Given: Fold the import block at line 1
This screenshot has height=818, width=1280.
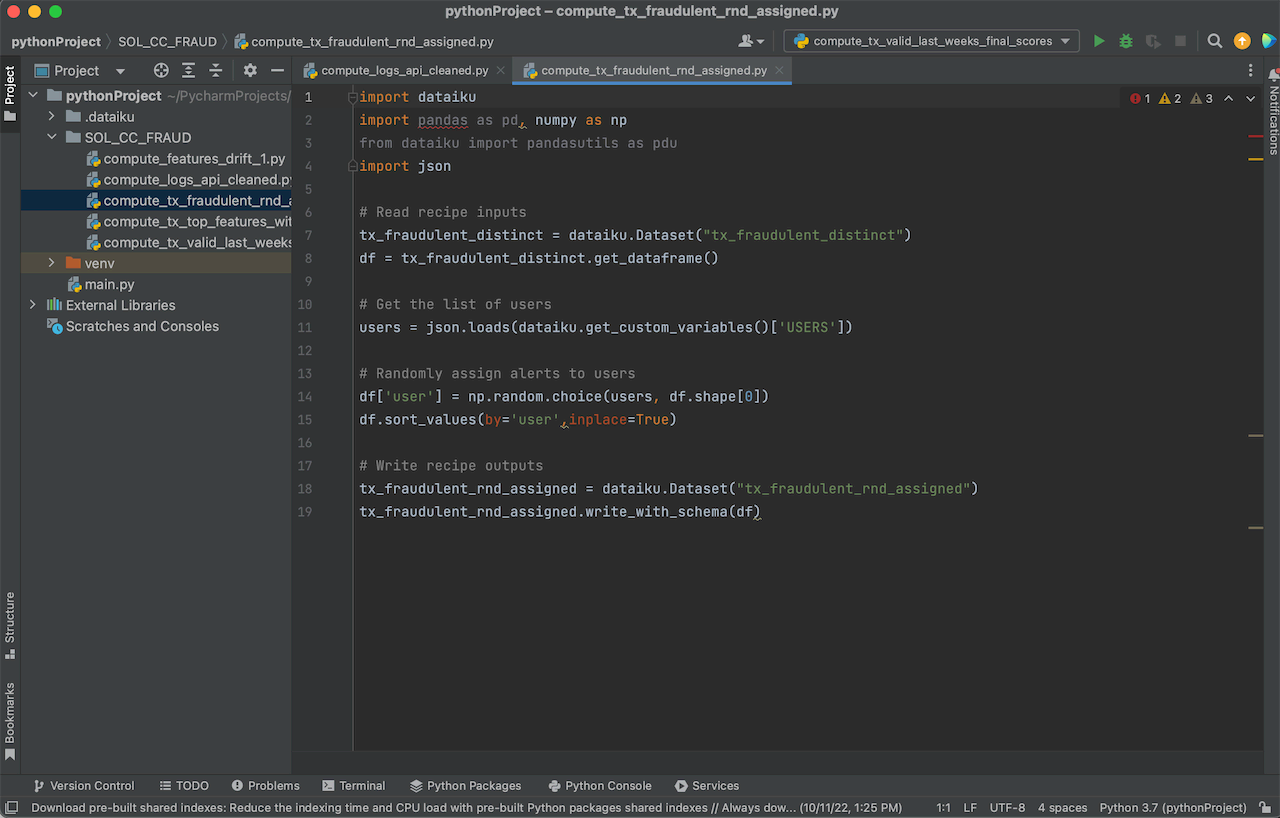Looking at the screenshot, I should click(x=352, y=97).
